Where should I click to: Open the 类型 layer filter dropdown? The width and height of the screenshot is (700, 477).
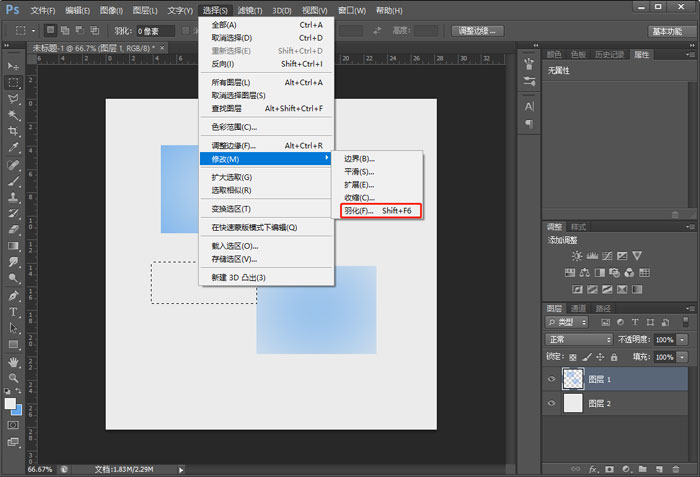[x=567, y=322]
